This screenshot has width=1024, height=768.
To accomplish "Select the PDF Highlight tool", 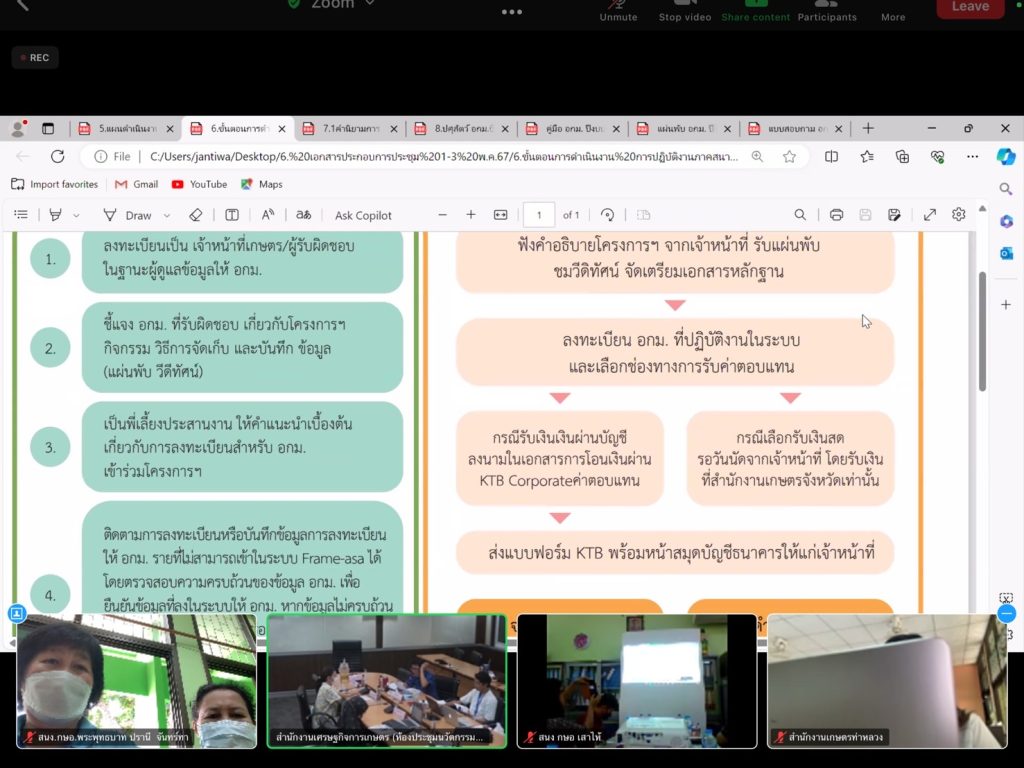I will click(x=56, y=215).
